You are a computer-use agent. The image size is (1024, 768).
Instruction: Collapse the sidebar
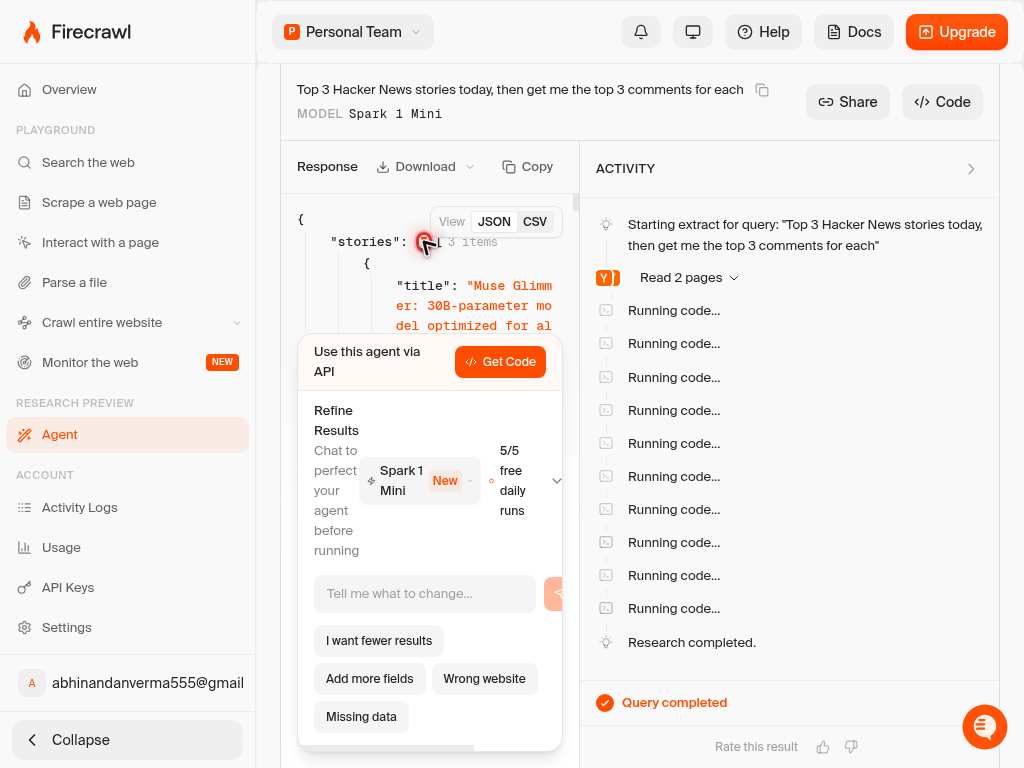127,740
